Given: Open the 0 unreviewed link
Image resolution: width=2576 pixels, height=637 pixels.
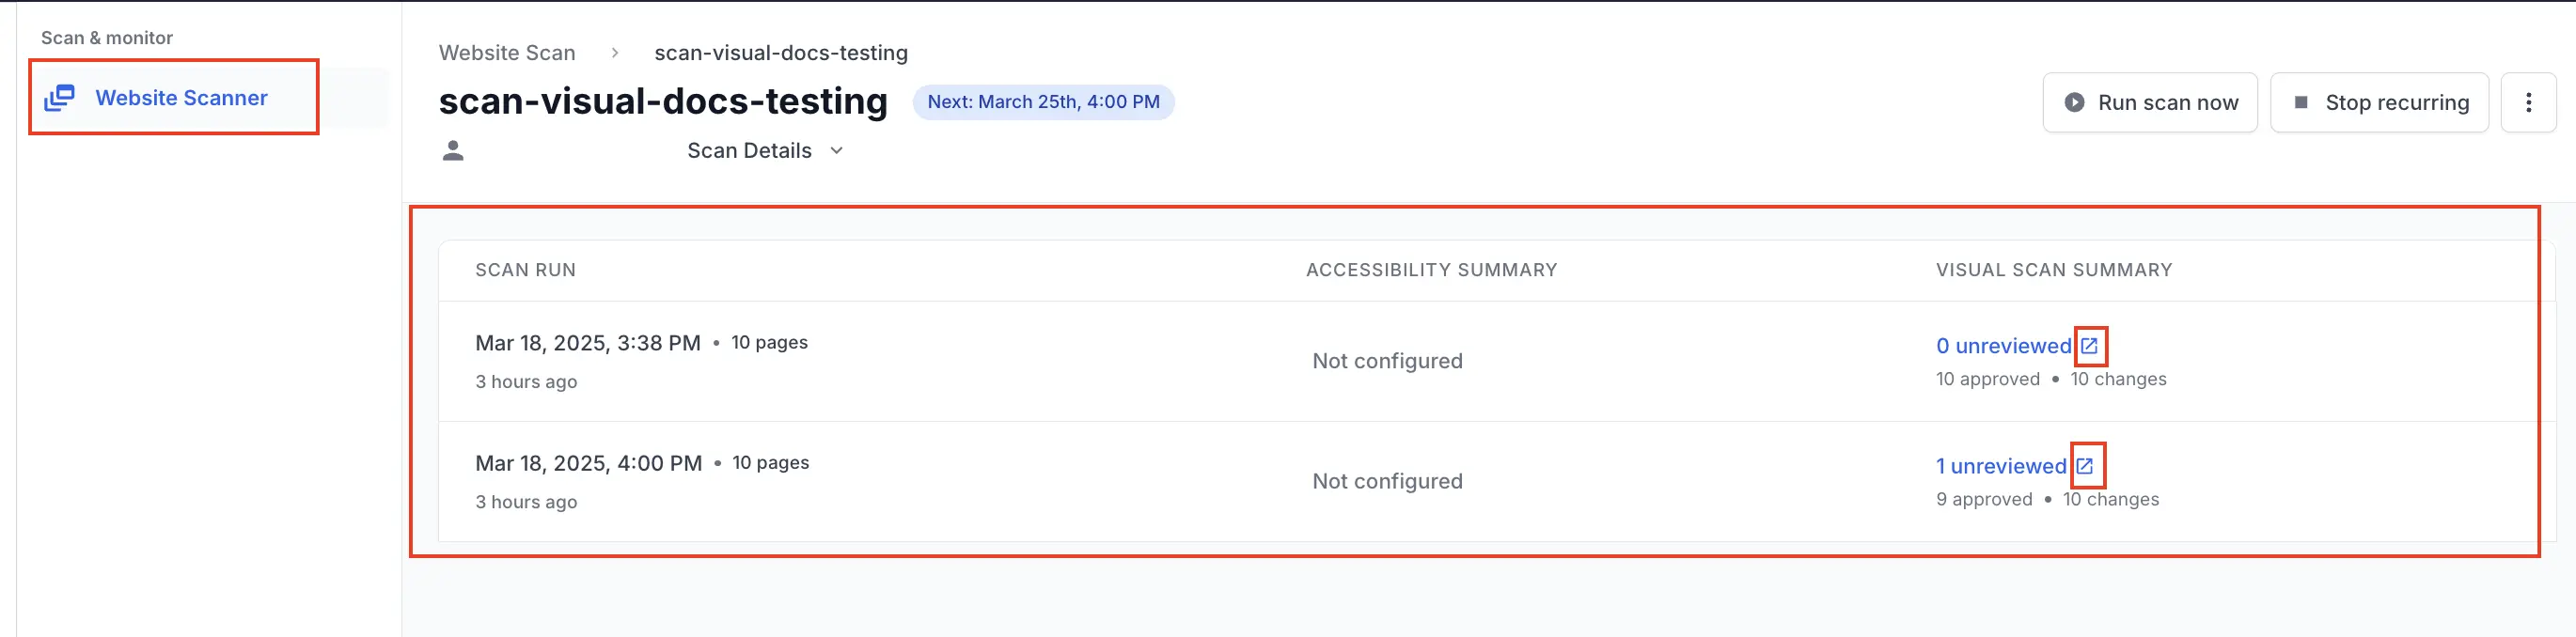Looking at the screenshot, I should [x=2003, y=346].
